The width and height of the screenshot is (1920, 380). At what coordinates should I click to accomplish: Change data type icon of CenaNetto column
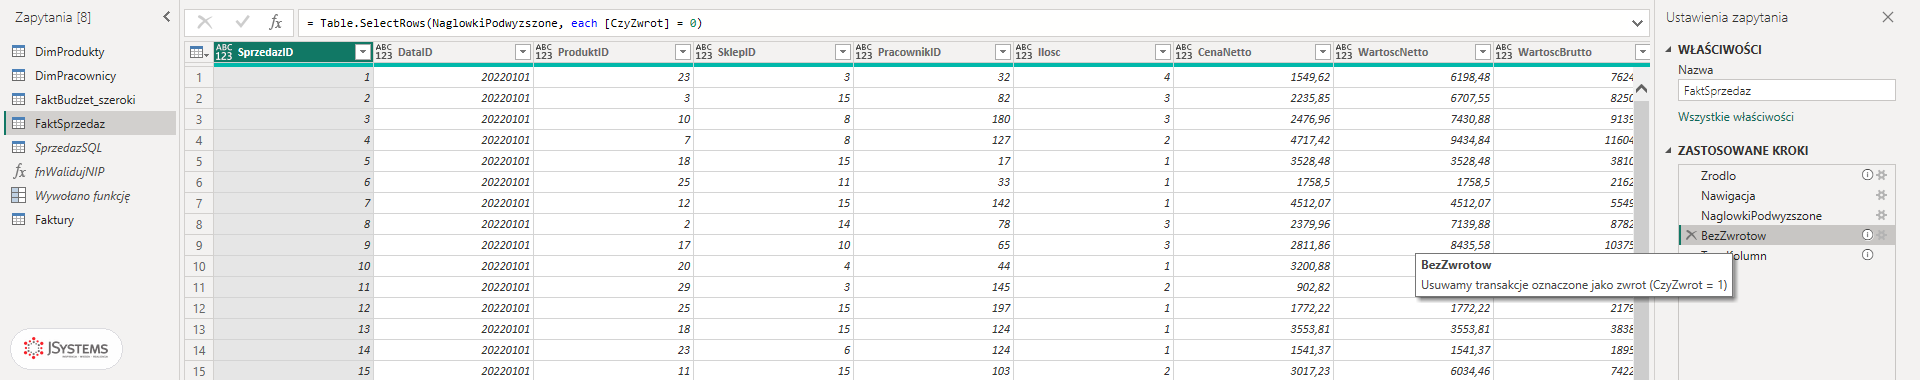[x=1184, y=52]
